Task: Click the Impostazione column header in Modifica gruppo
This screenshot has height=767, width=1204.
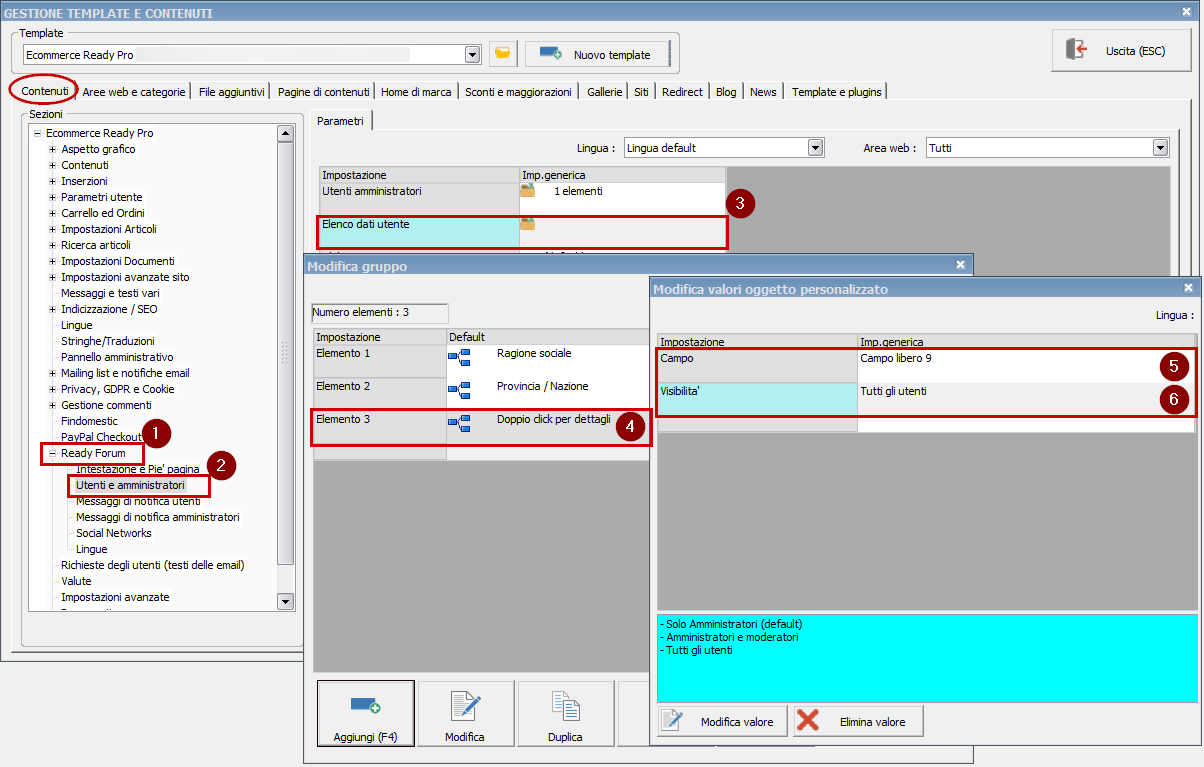Action: pos(380,337)
